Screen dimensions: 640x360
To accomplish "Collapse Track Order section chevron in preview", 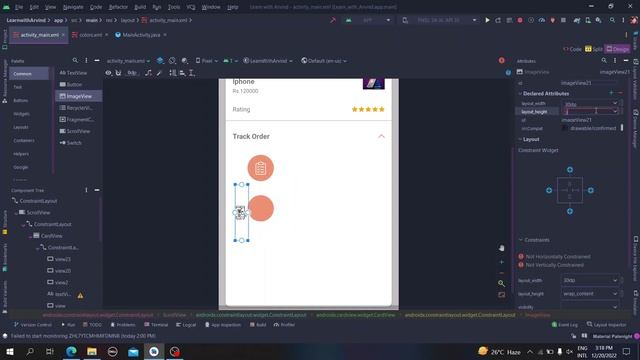I will 381,136.
